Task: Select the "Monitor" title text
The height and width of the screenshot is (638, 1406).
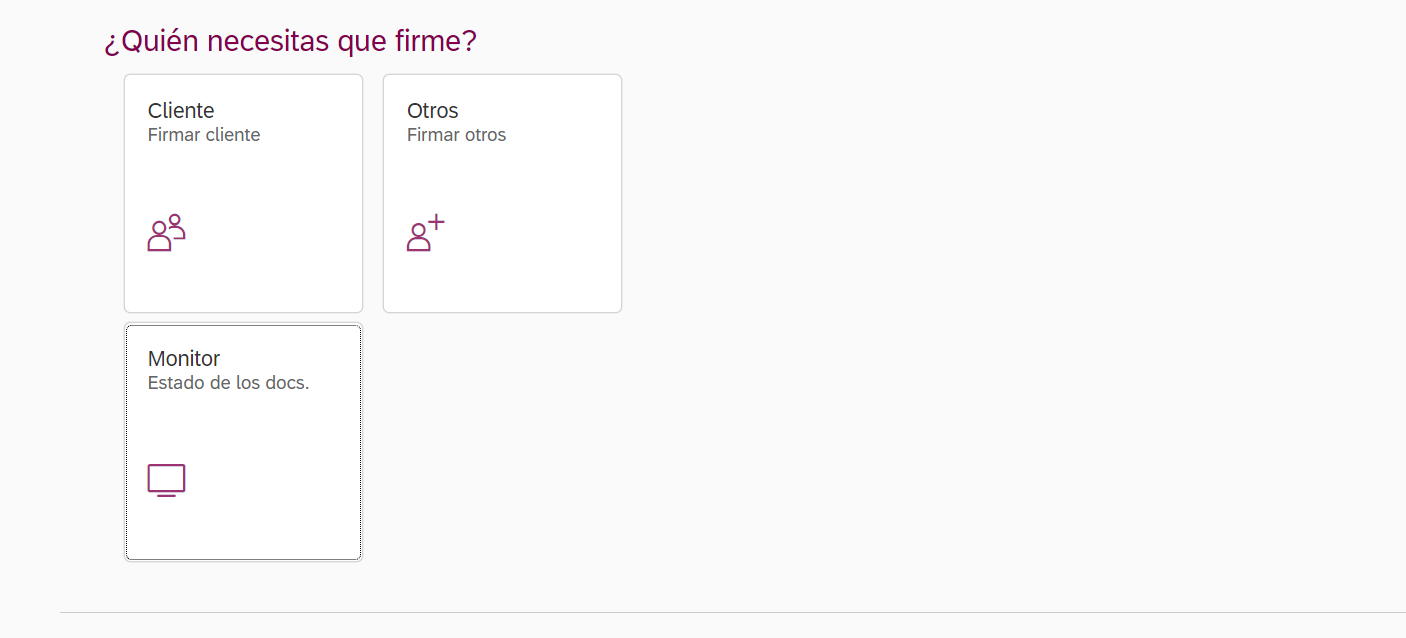Action: [x=184, y=358]
